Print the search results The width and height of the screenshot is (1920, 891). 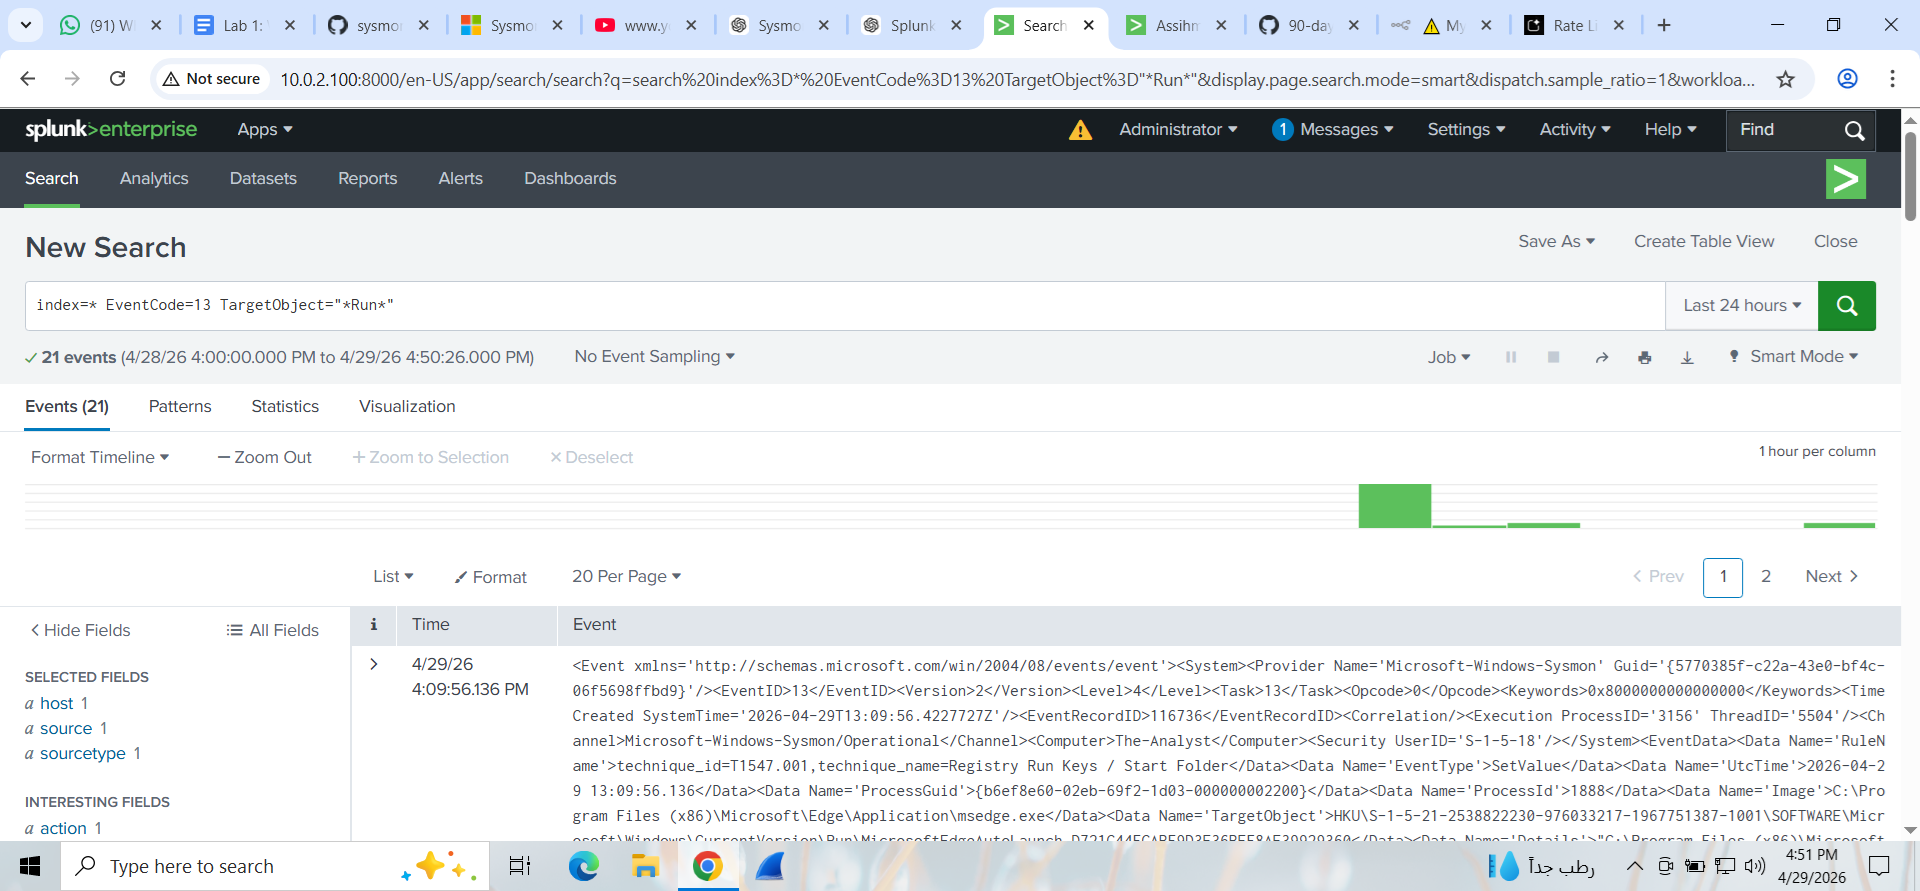1645,357
